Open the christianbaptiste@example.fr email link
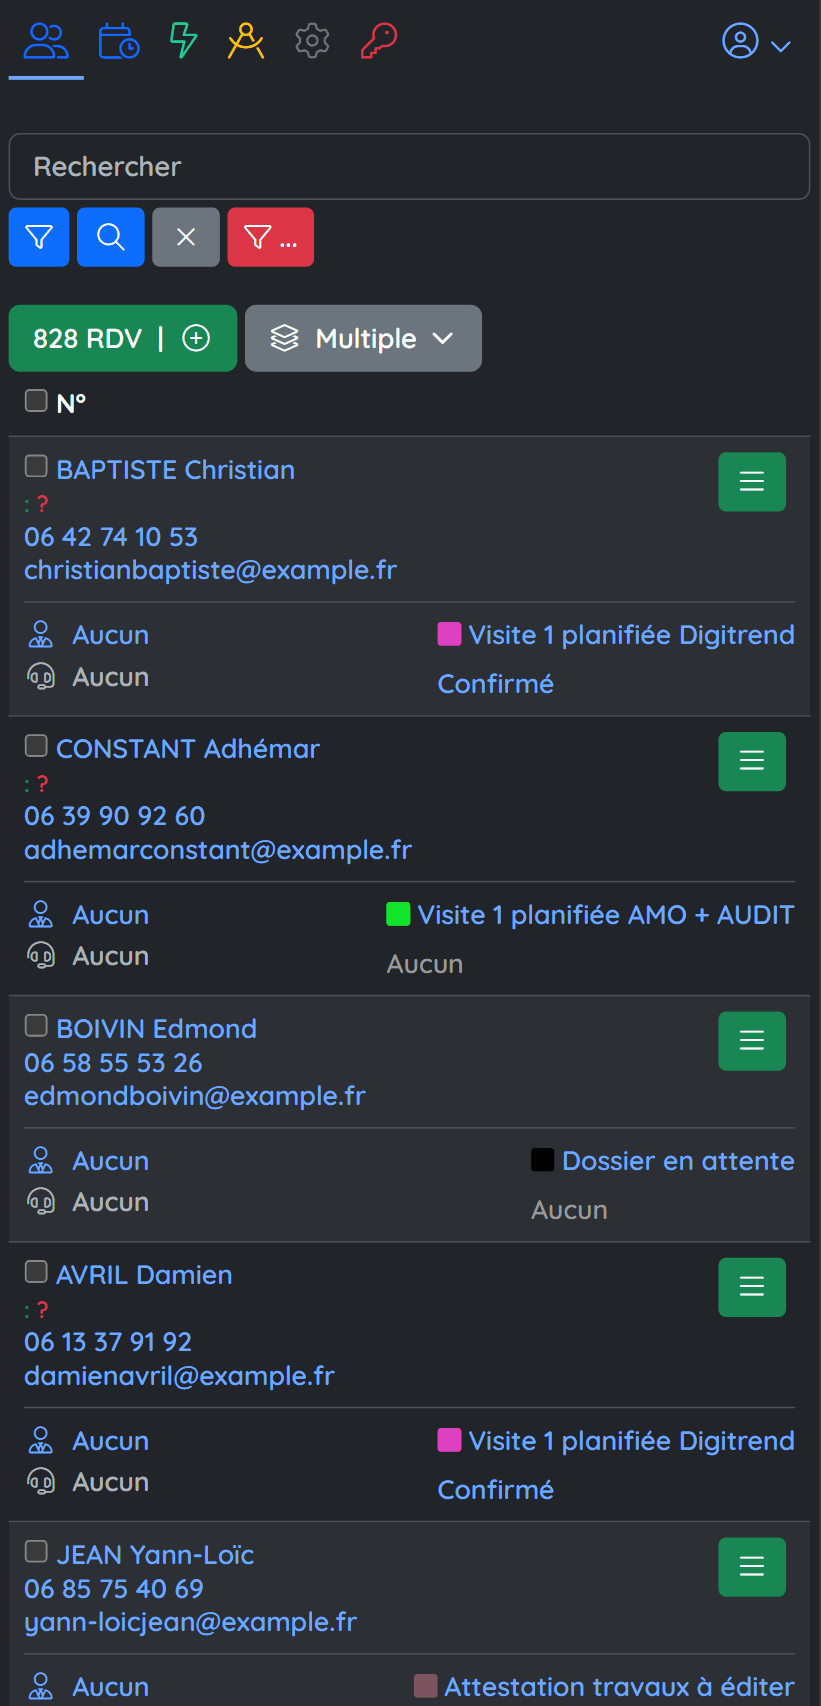821x1706 pixels. (x=210, y=570)
